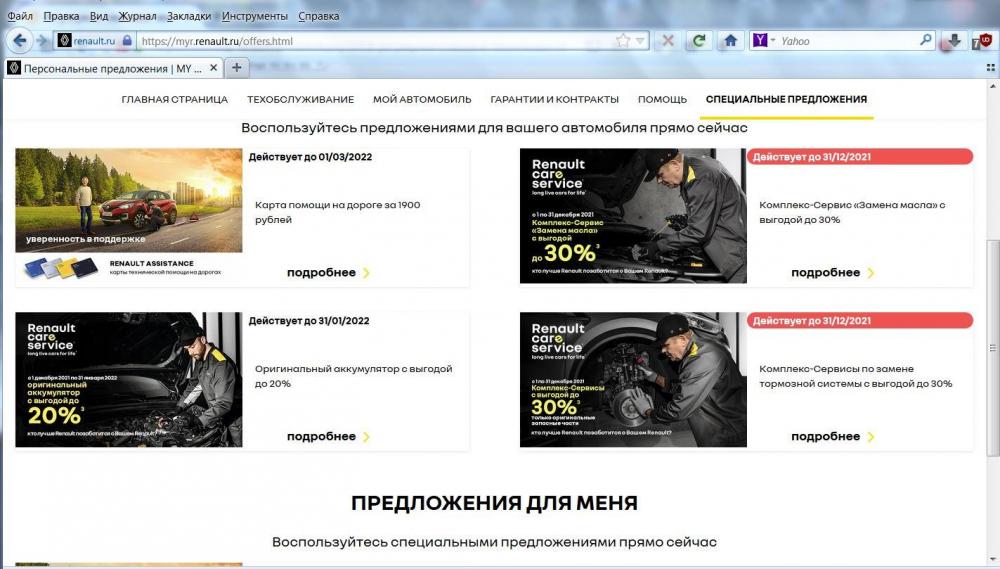Go to ГЛАВНАЯ СТРАНИЦА
Viewport: 1000px width, 569px height.
pos(174,100)
